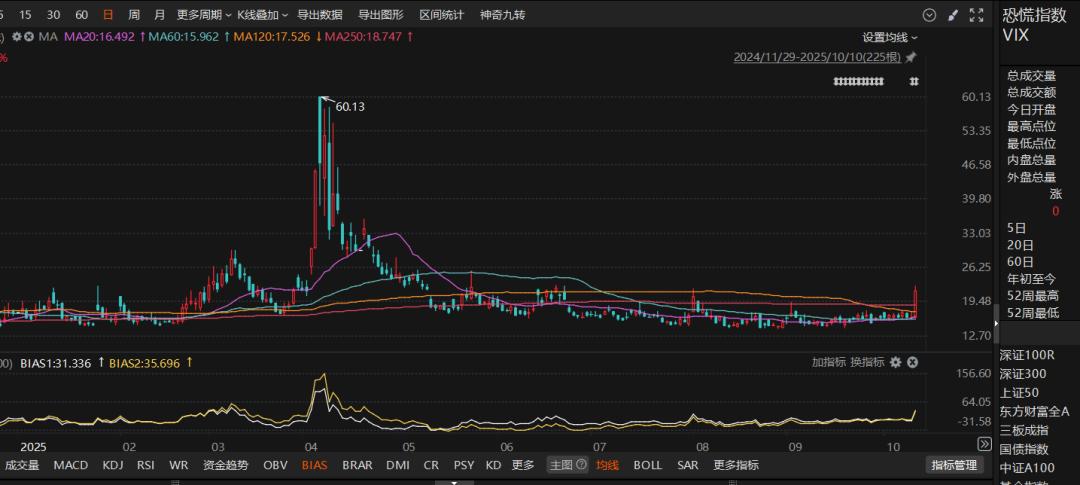Viewport: 1080px width, 485px height.
Task: Click 导出数据 export data button
Action: [x=320, y=14]
